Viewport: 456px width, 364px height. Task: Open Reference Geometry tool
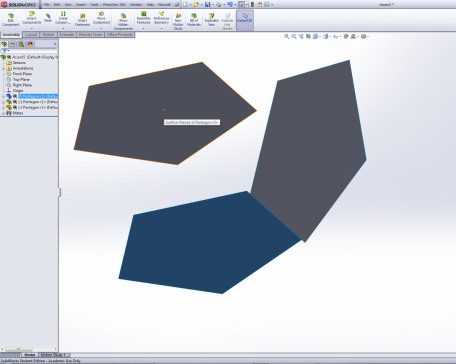point(161,18)
